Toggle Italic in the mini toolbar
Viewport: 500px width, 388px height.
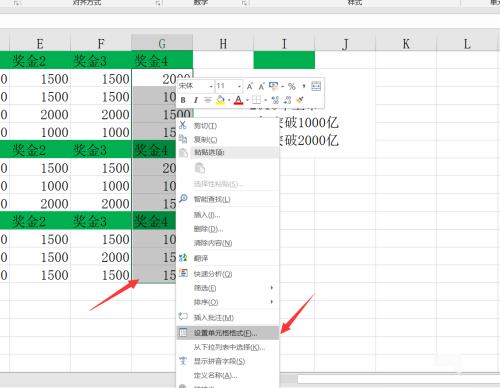coord(196,100)
